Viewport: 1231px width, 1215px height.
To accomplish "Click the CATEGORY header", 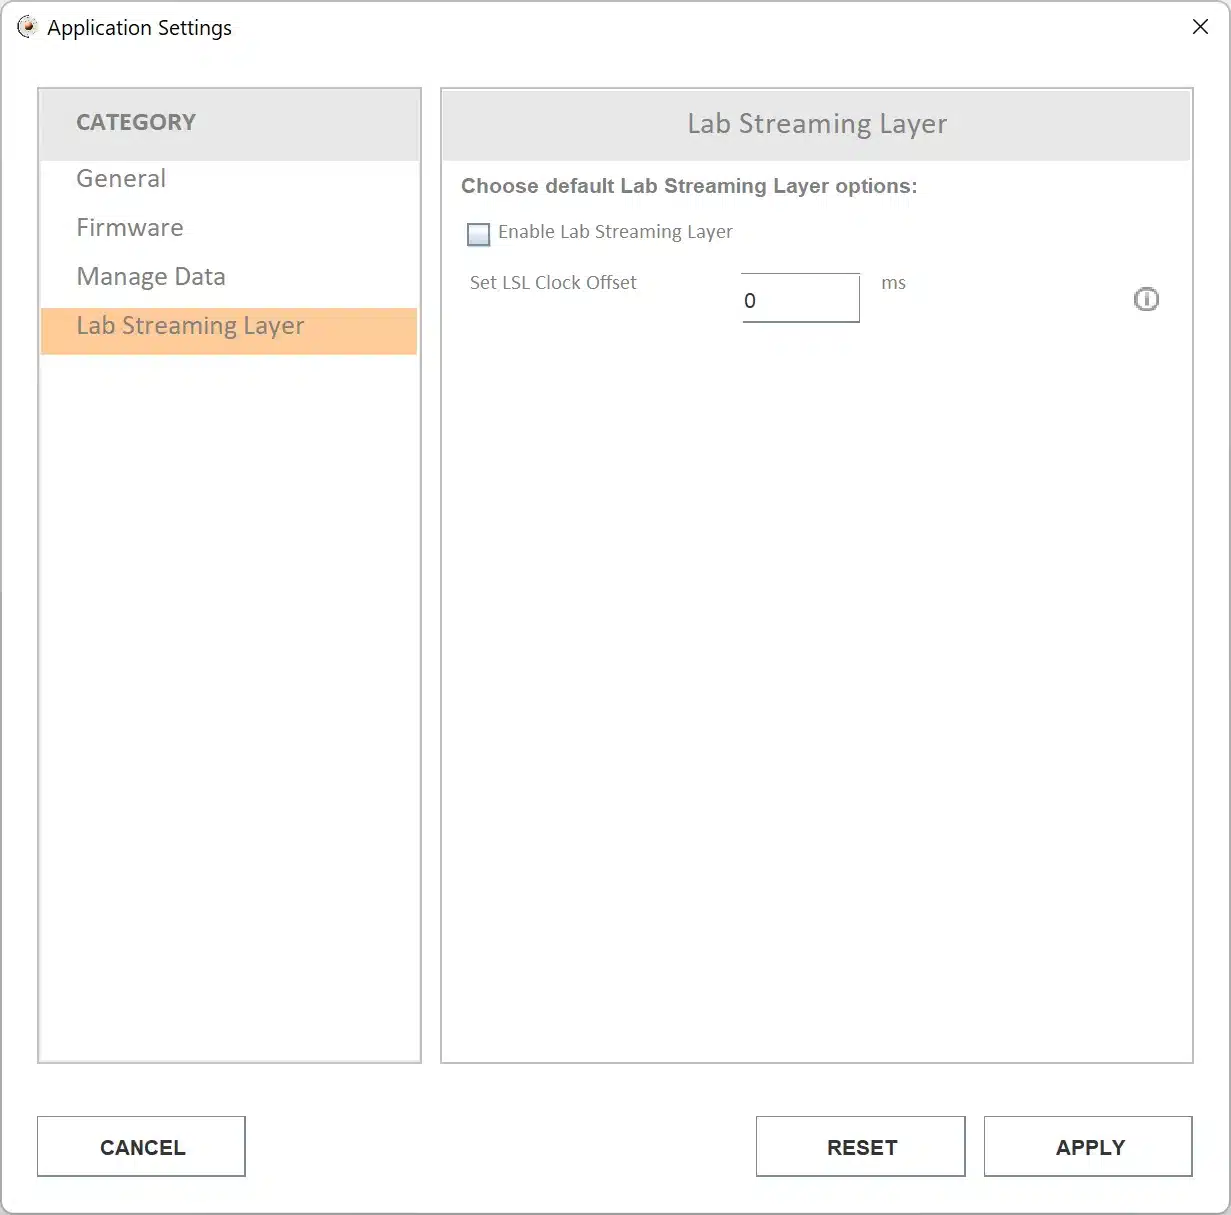I will (136, 122).
